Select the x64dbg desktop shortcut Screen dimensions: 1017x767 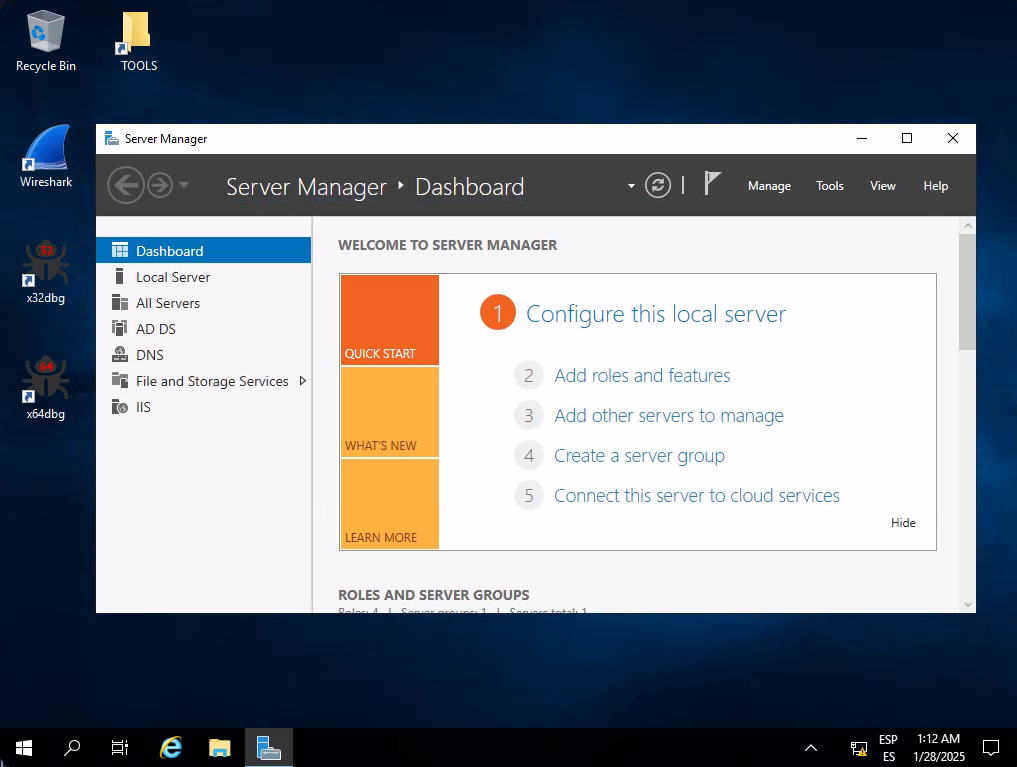(x=45, y=388)
